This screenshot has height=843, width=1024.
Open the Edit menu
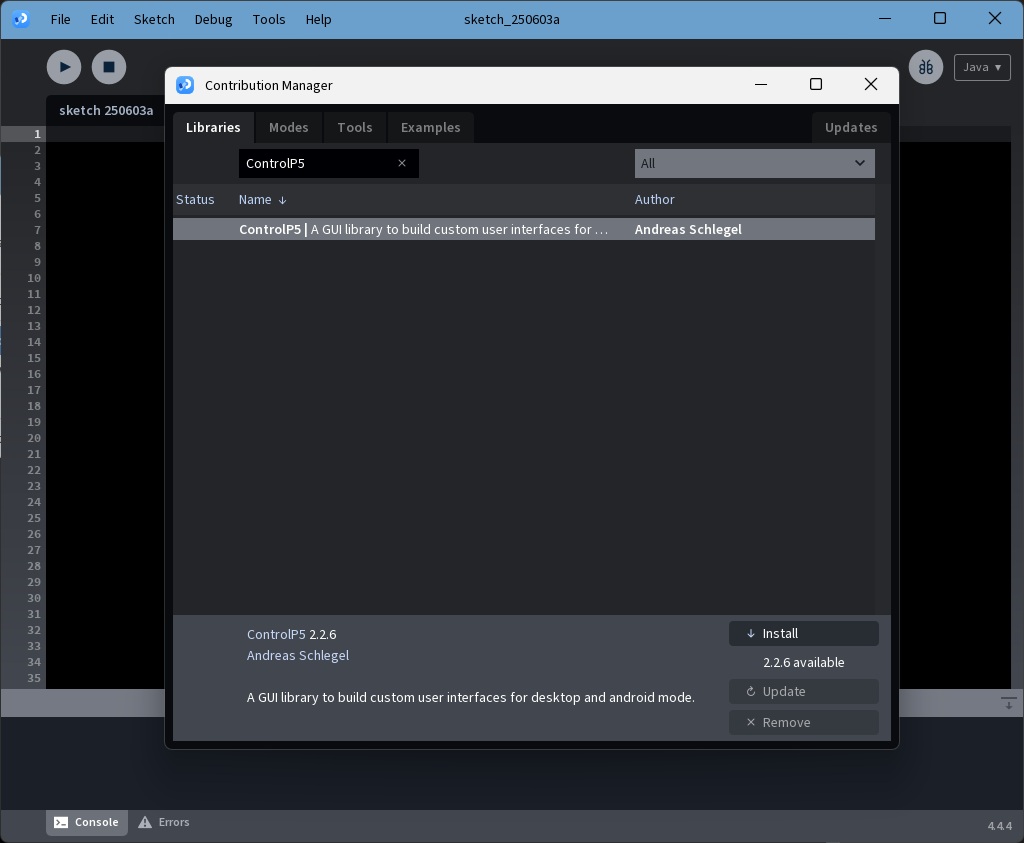[x=102, y=20]
